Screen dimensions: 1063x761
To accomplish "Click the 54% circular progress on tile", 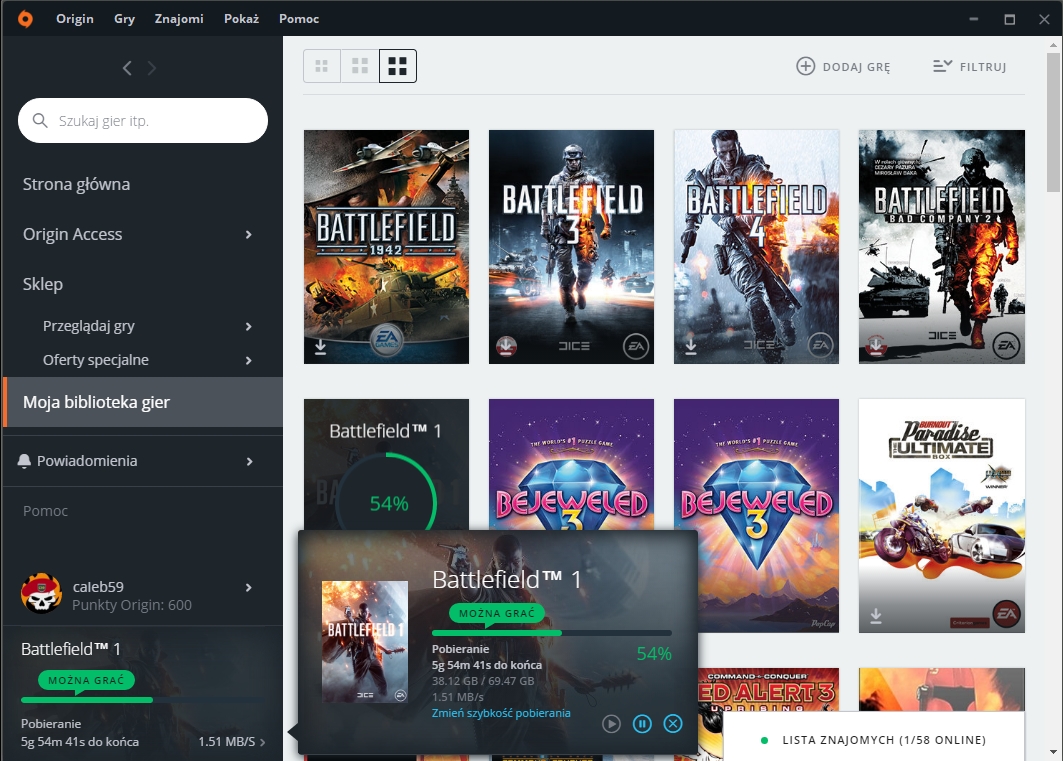I will 387,503.
